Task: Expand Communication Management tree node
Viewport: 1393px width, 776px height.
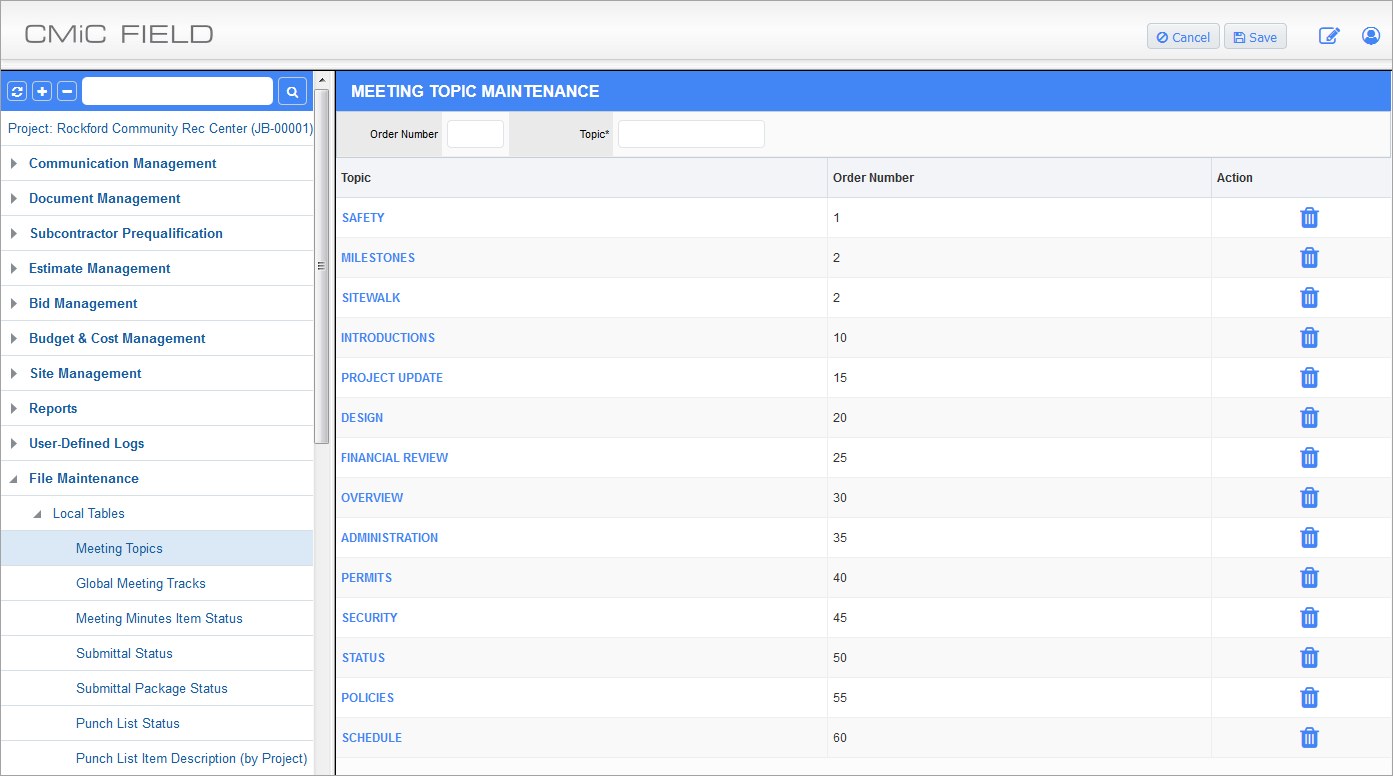Action: (14, 163)
